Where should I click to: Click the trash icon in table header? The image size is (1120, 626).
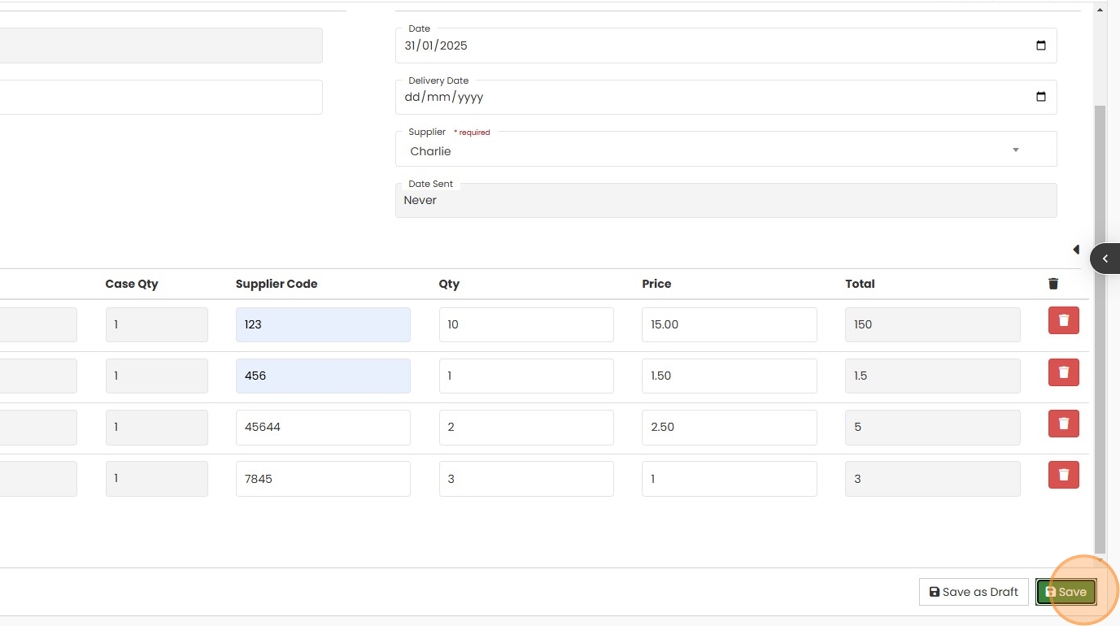coord(1053,284)
